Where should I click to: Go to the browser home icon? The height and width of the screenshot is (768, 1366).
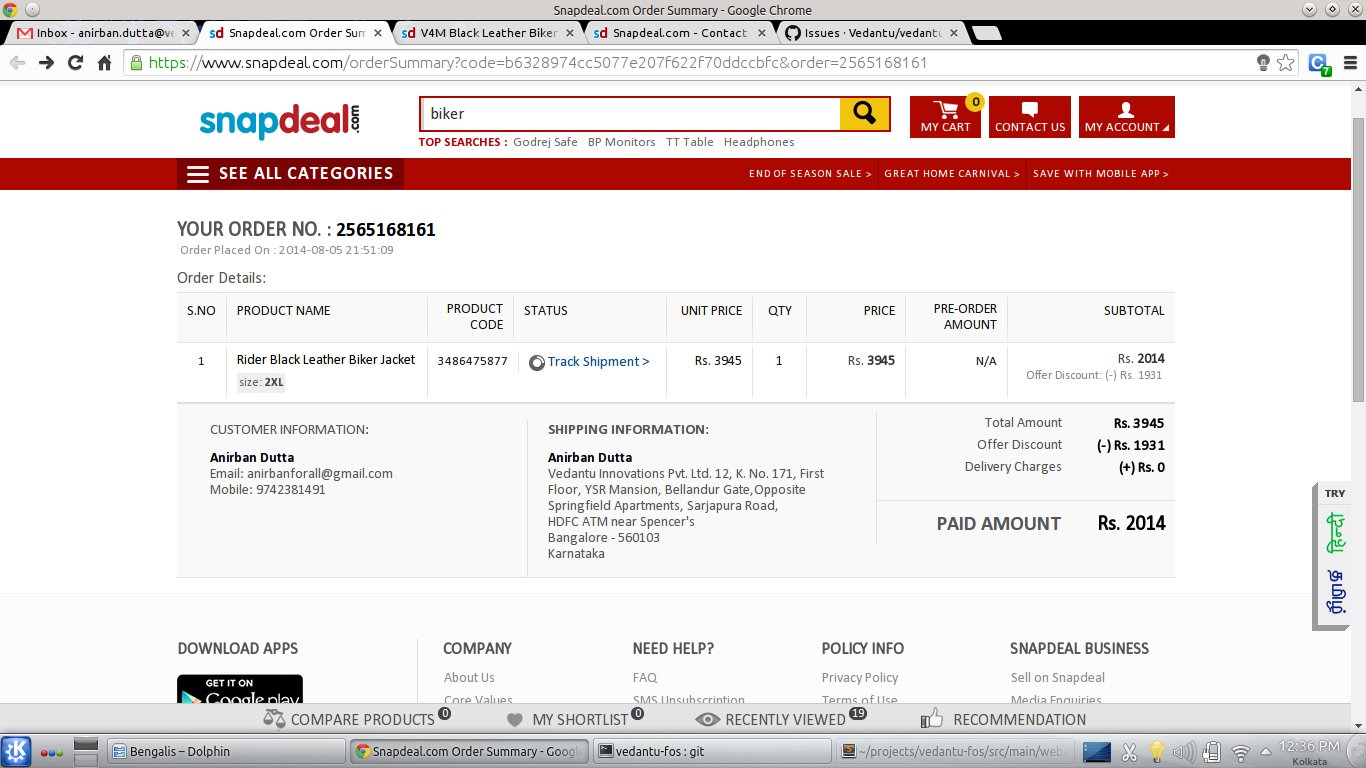[104, 63]
